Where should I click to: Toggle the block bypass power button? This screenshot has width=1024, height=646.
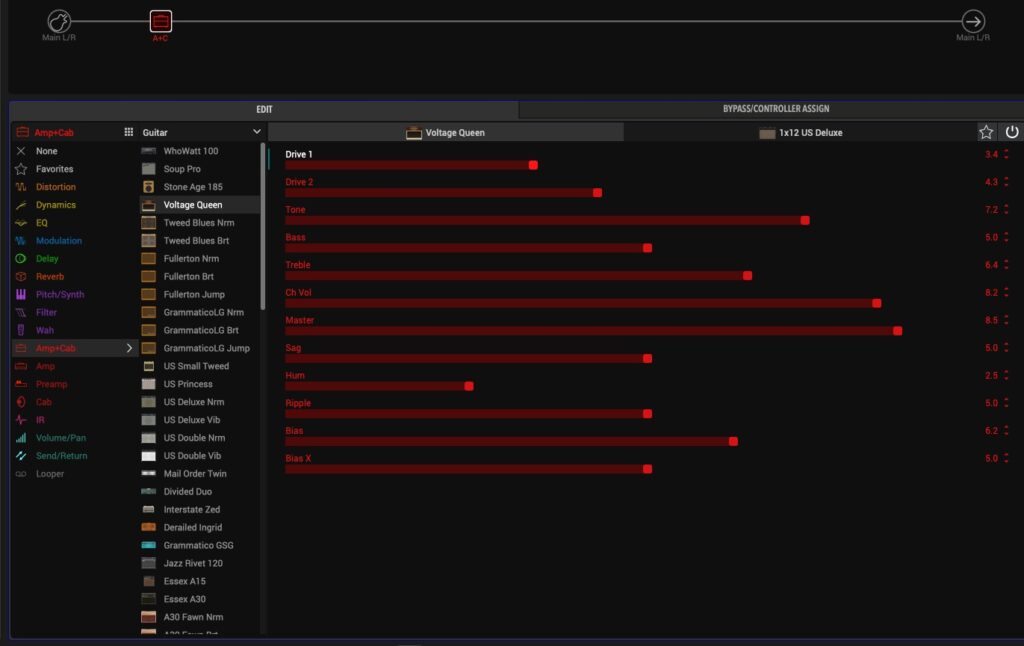point(1011,132)
